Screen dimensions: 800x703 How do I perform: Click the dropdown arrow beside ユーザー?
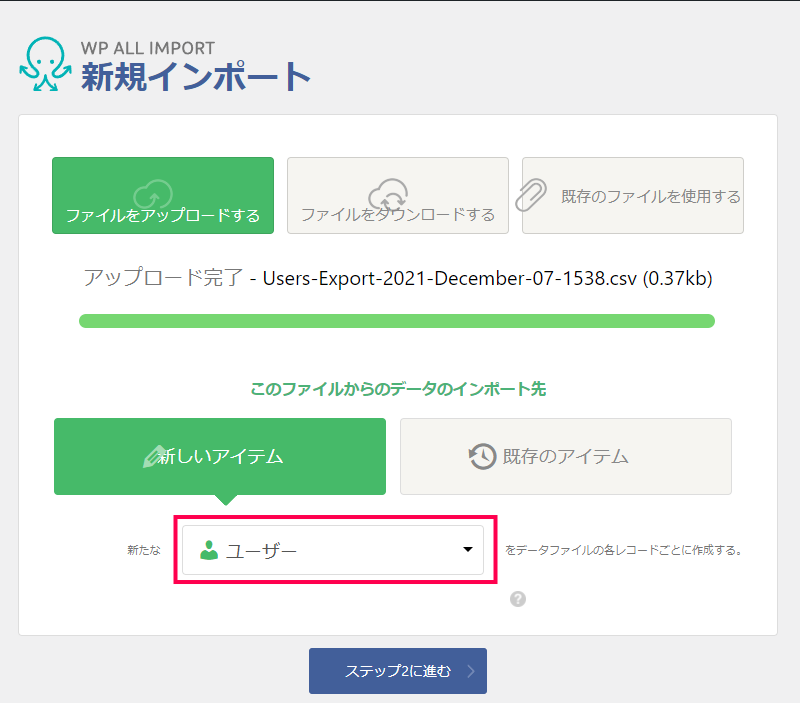point(467,549)
